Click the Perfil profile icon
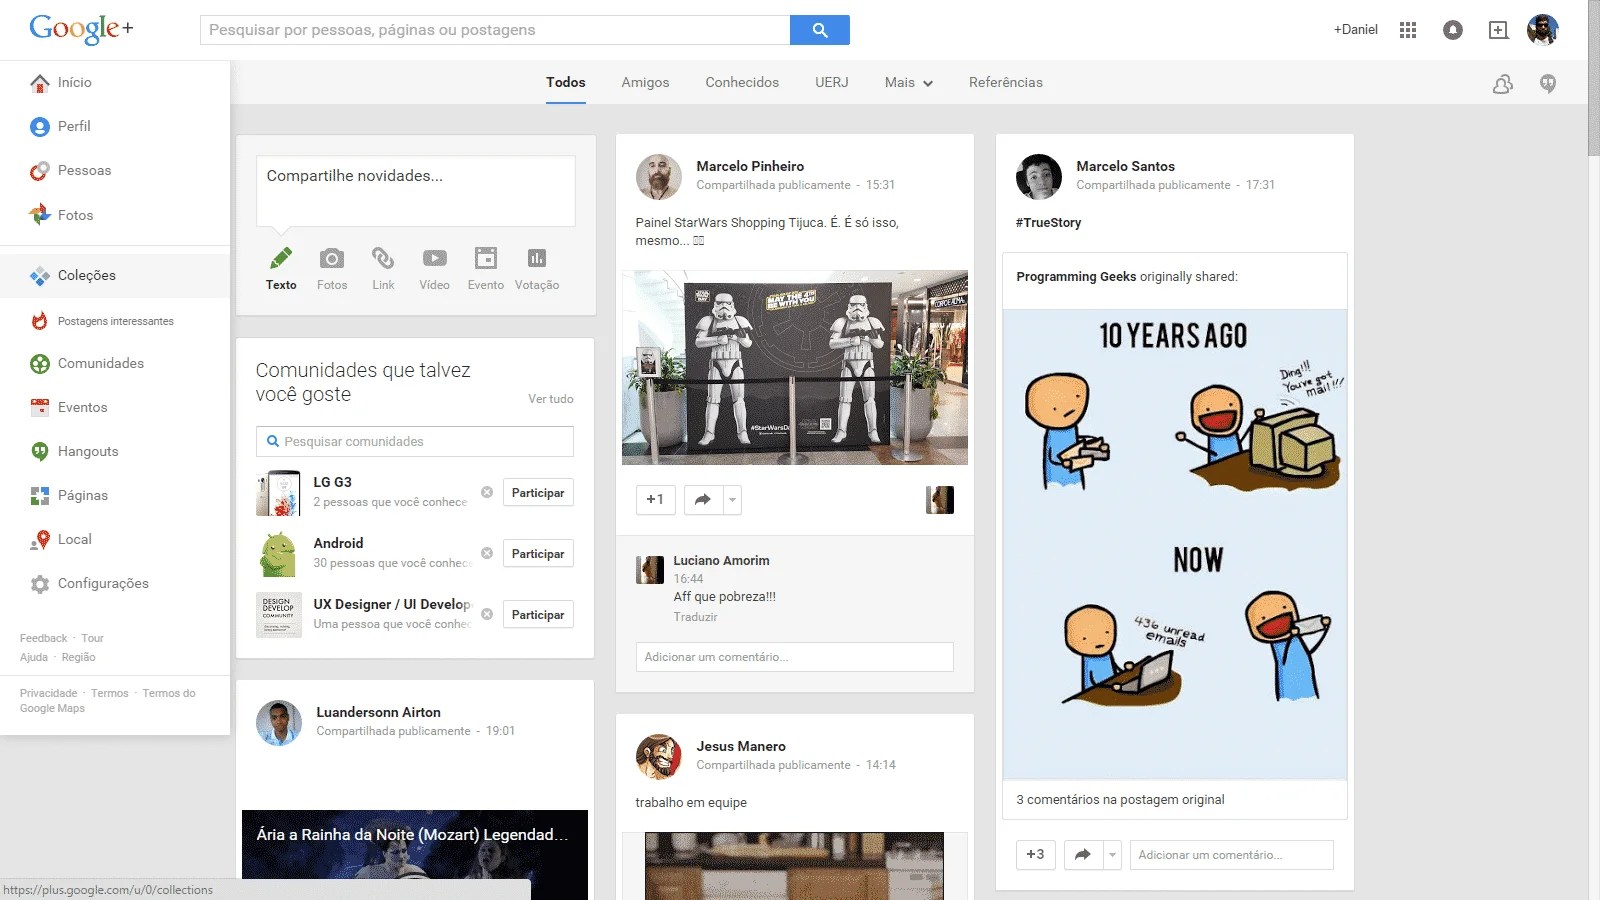The height and width of the screenshot is (900, 1600). (40, 127)
